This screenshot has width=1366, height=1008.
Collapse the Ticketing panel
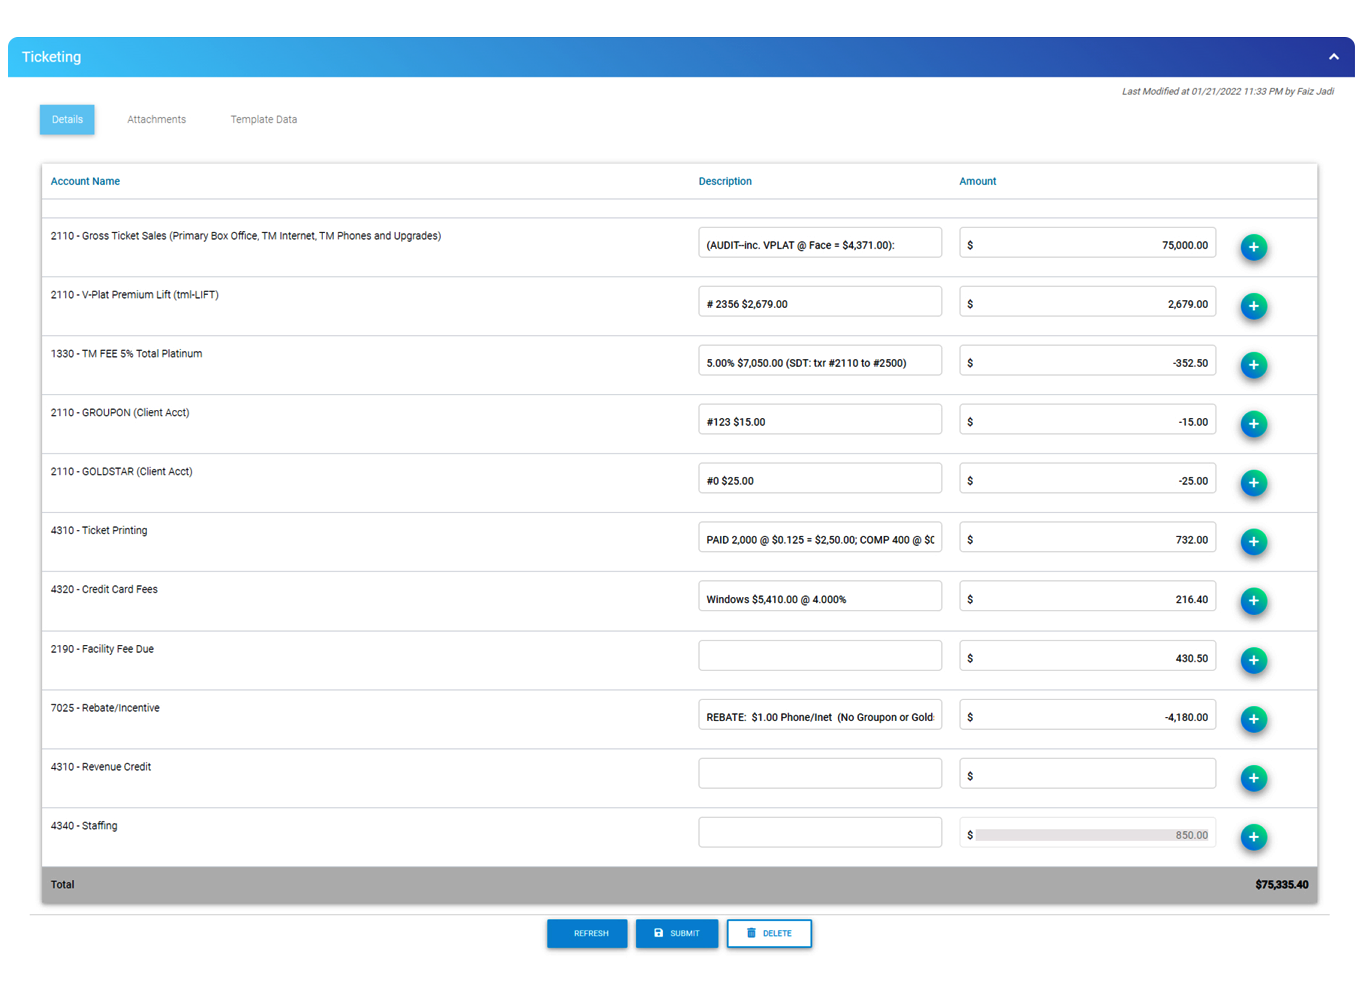[x=1334, y=57]
